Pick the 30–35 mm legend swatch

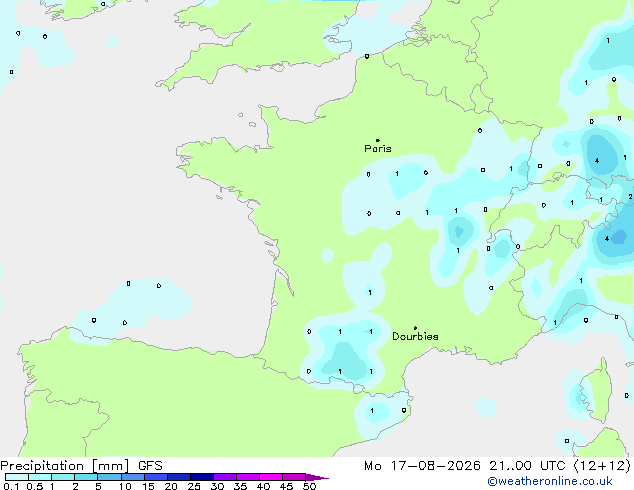point(225,477)
